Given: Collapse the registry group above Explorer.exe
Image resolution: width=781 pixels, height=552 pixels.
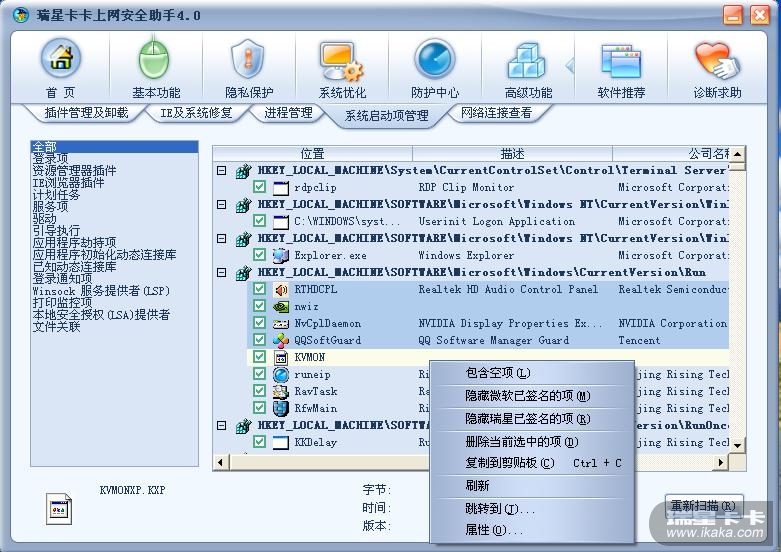Looking at the screenshot, I should [222, 239].
